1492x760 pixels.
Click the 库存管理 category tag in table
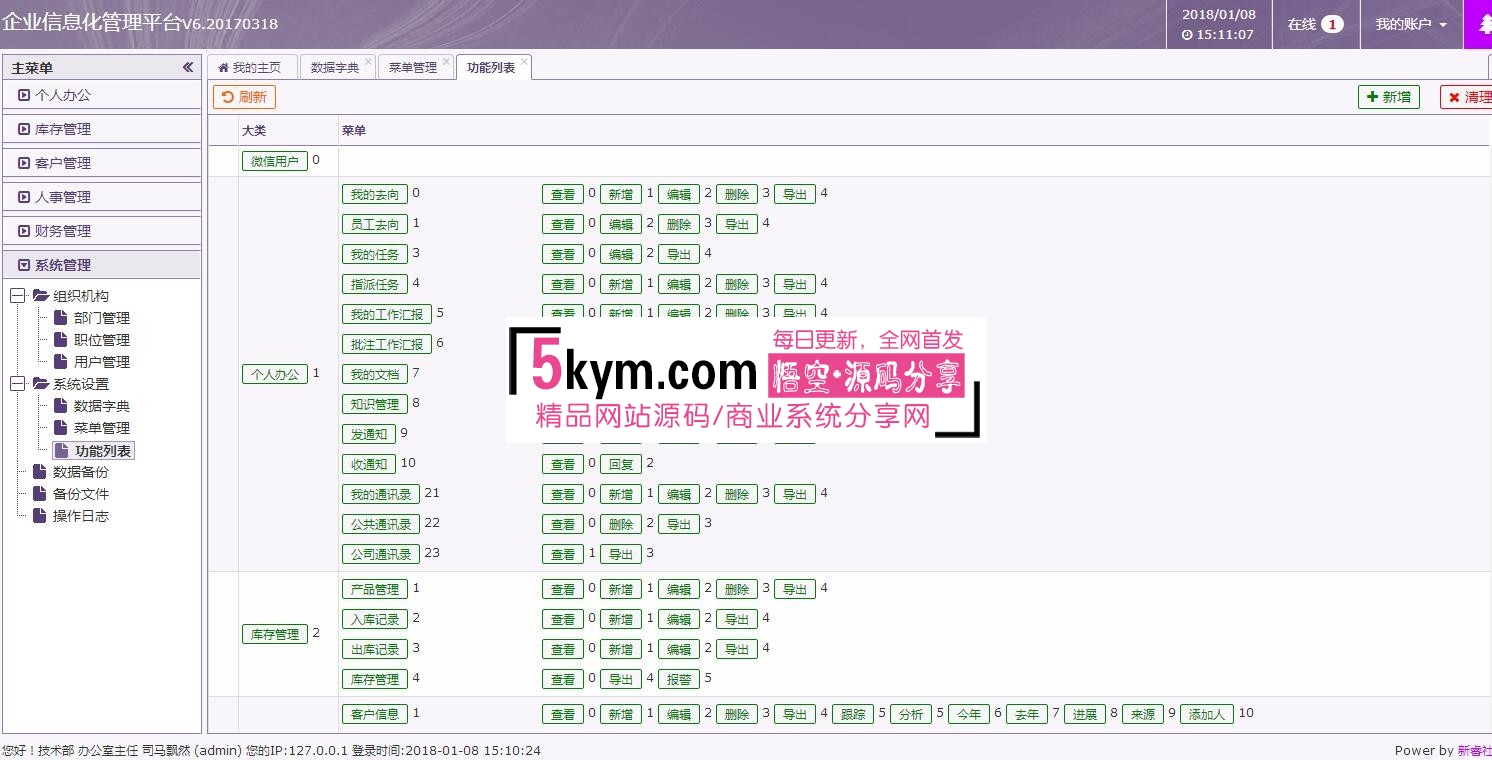(x=274, y=634)
